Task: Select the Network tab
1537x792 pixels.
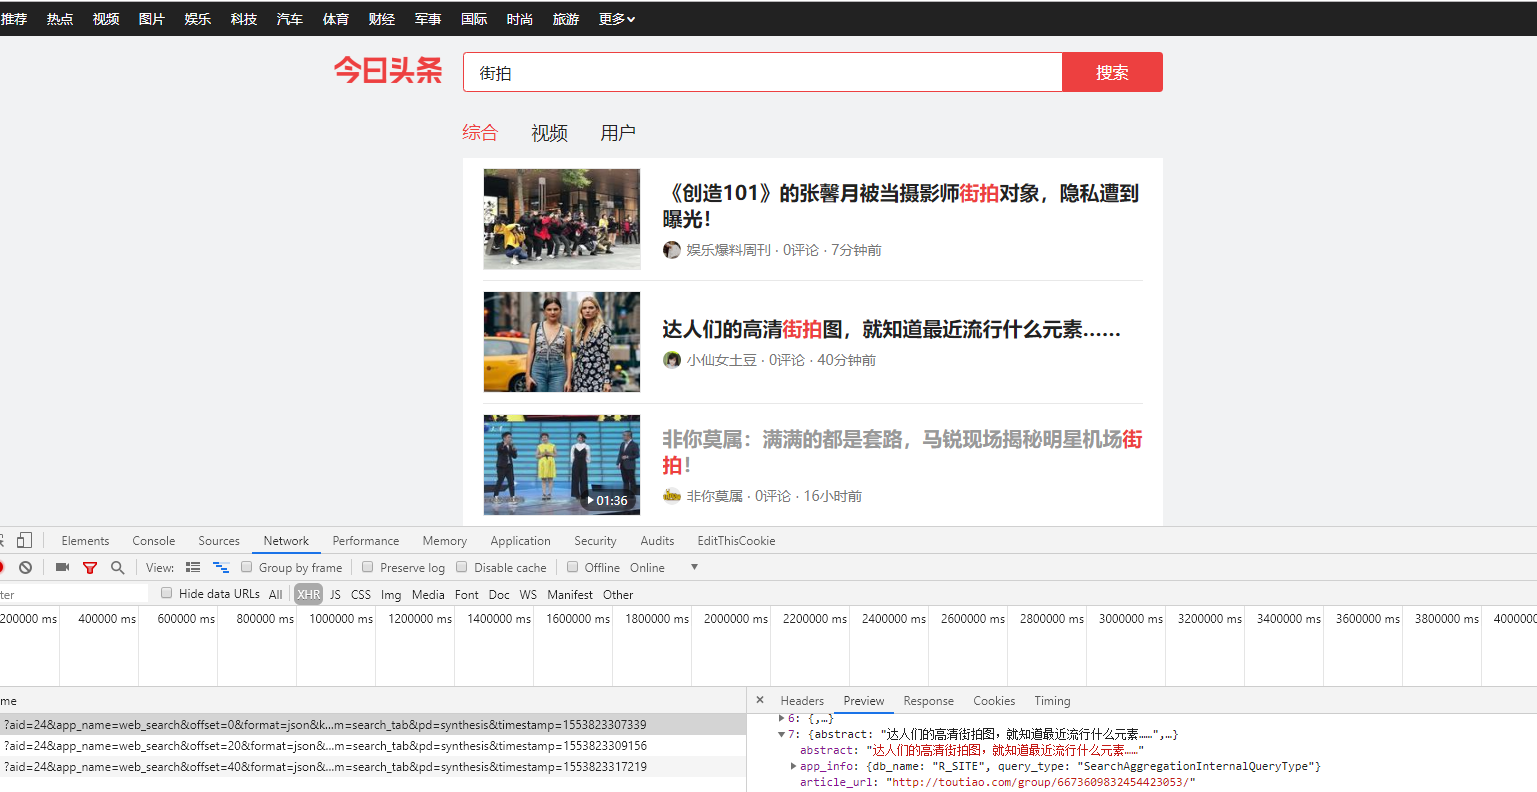Action: pos(286,540)
